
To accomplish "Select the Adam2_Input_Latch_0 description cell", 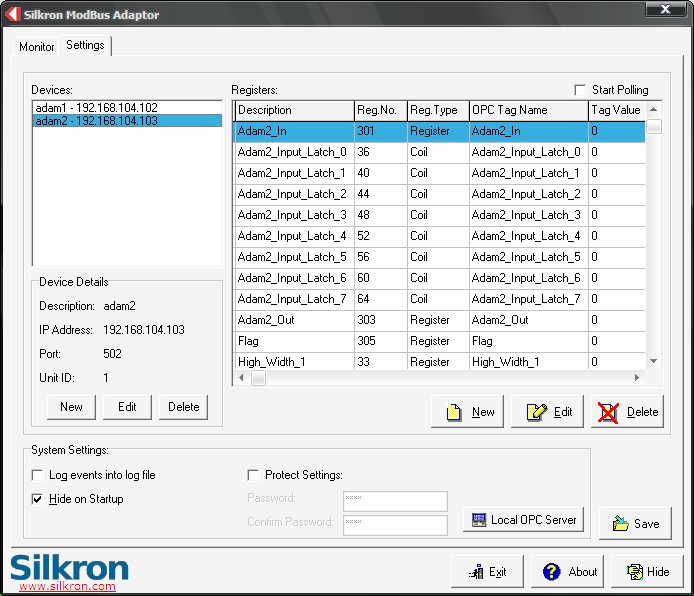I will click(294, 152).
